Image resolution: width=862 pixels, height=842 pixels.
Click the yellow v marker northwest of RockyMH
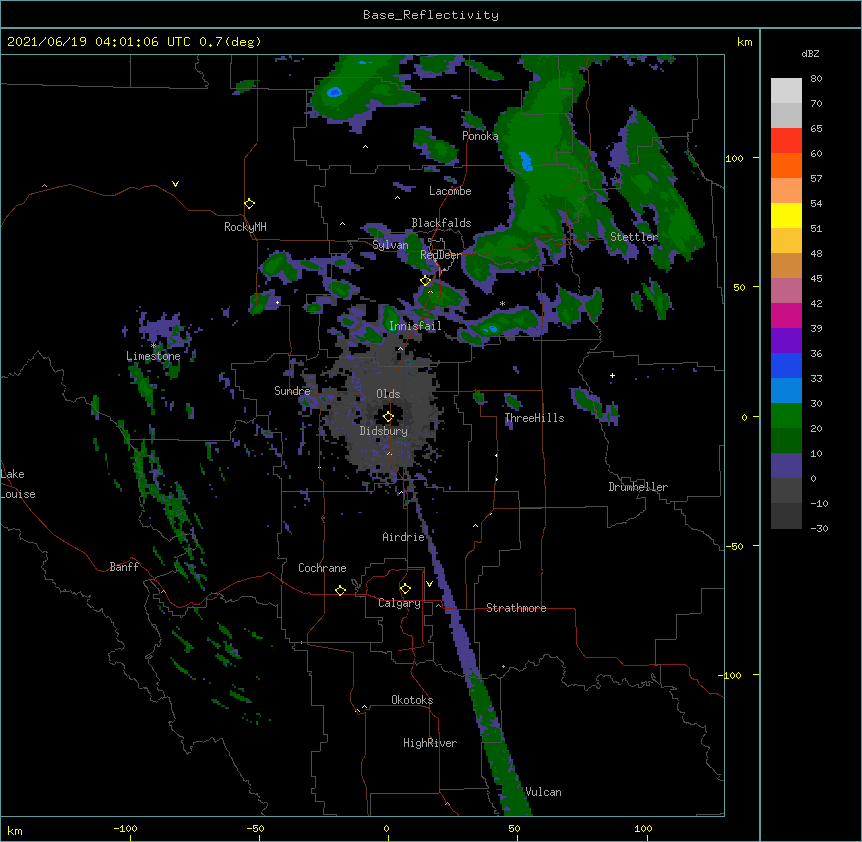pos(175,184)
